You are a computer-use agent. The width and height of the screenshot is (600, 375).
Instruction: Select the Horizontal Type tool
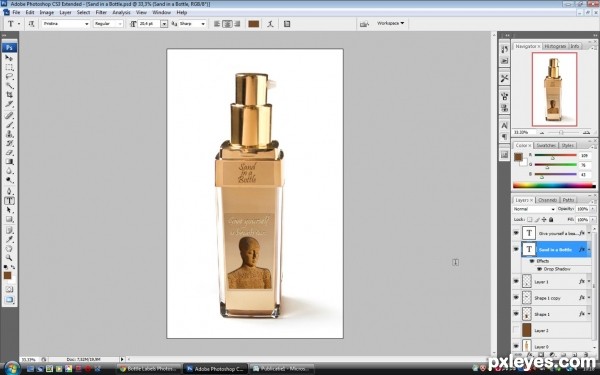tap(9, 201)
